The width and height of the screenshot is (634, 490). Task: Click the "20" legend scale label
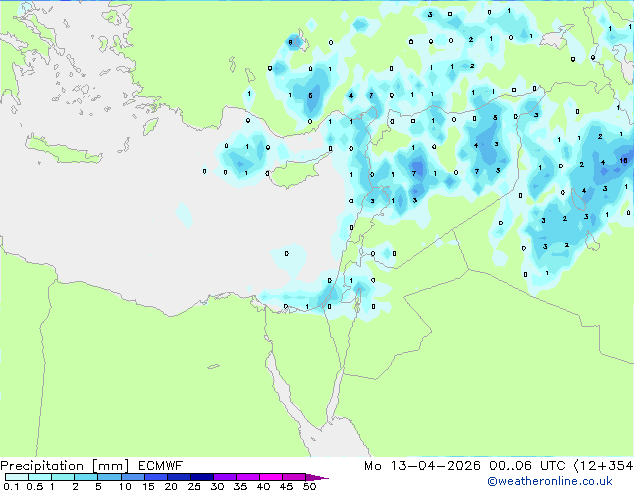point(171,486)
